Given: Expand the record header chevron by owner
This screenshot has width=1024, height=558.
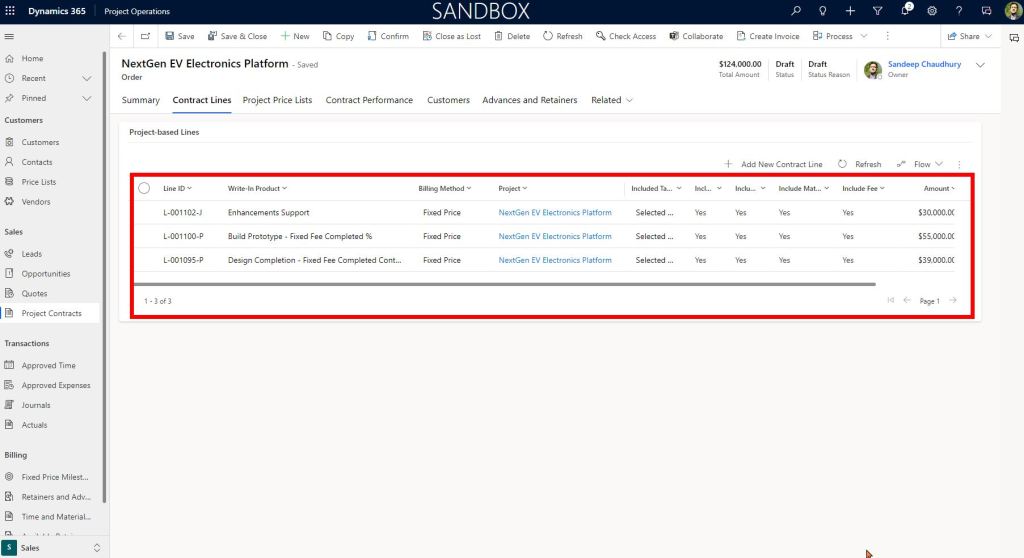Looking at the screenshot, I should 979,65.
